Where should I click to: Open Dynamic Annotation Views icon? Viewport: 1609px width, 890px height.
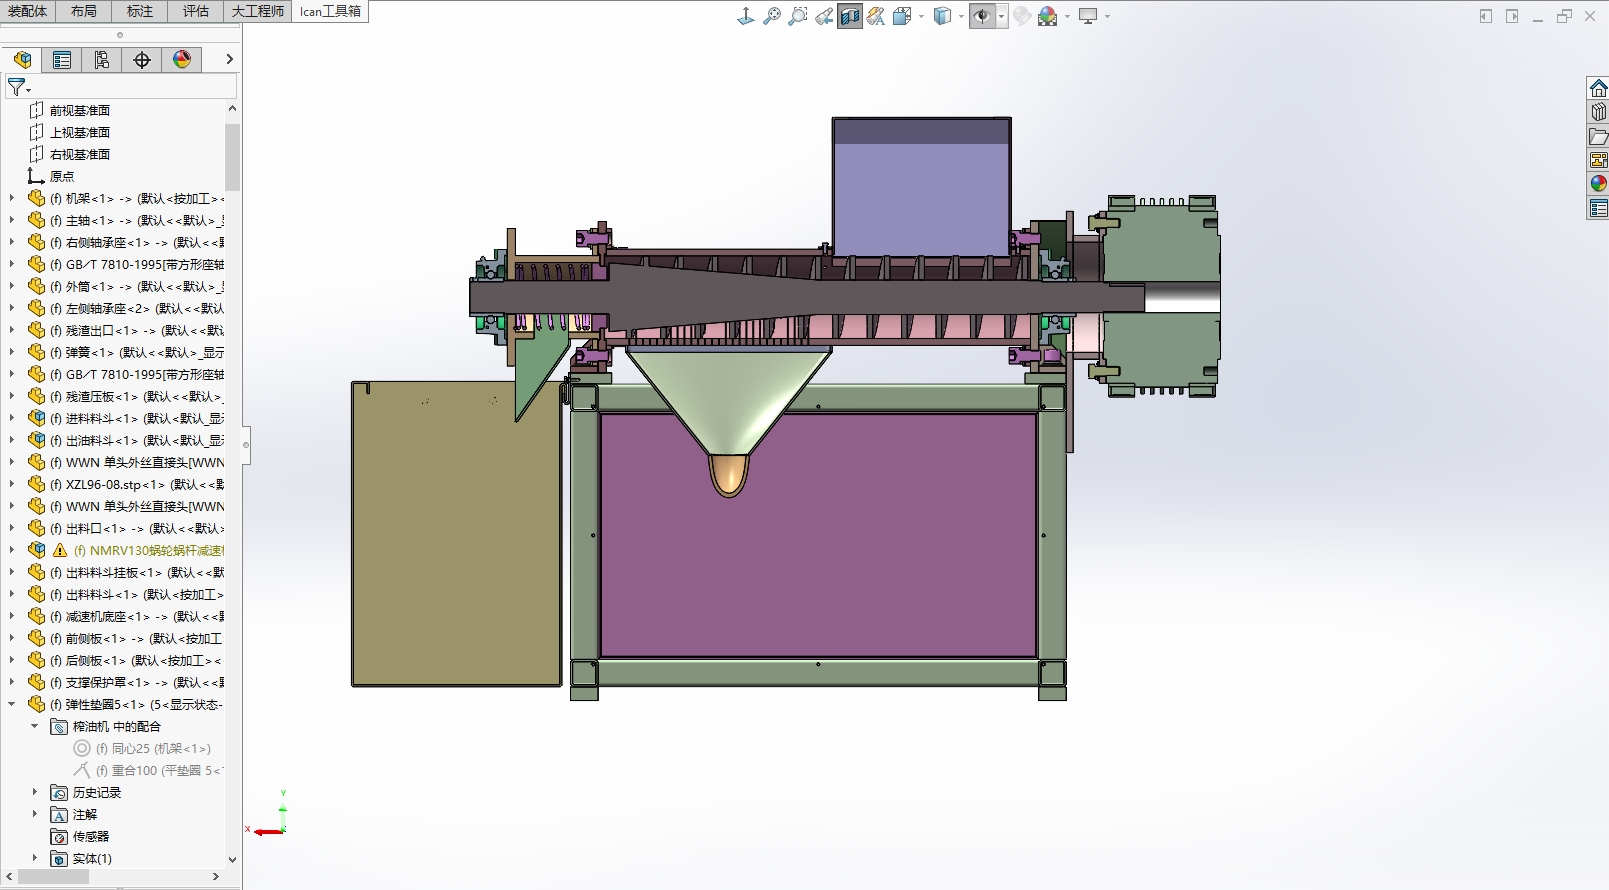[x=876, y=16]
